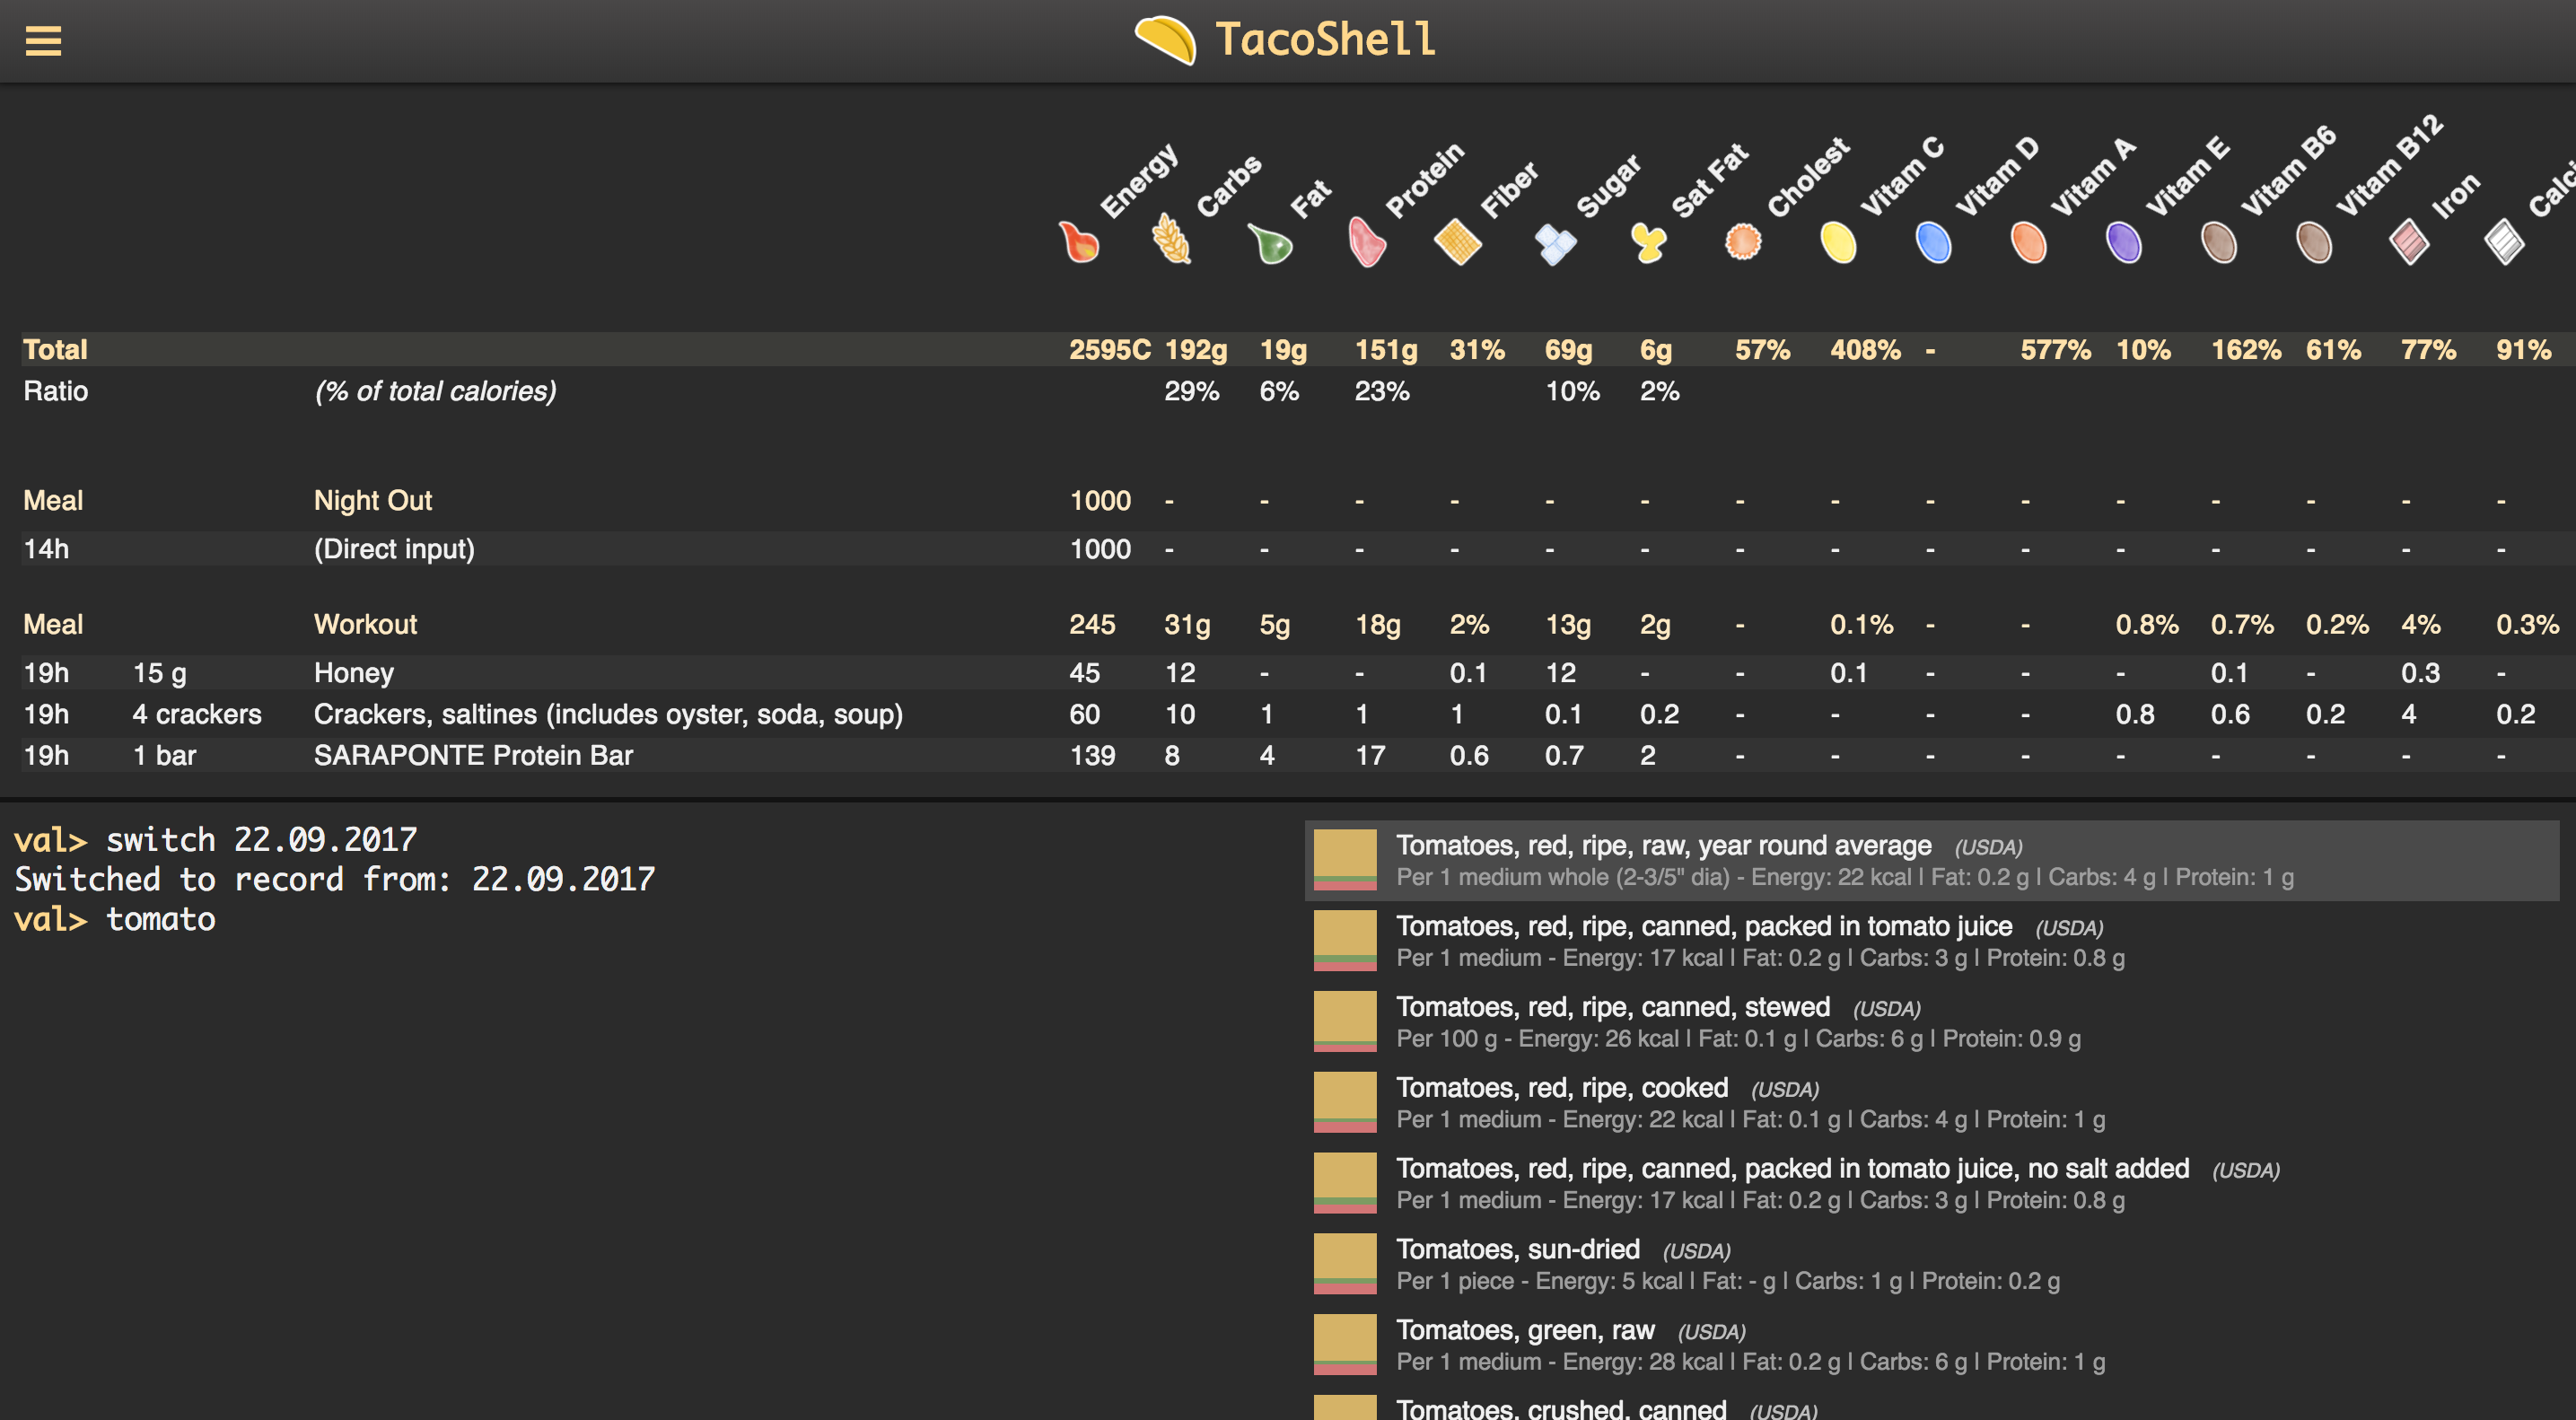Click the Vitamin C icon

[1839, 243]
